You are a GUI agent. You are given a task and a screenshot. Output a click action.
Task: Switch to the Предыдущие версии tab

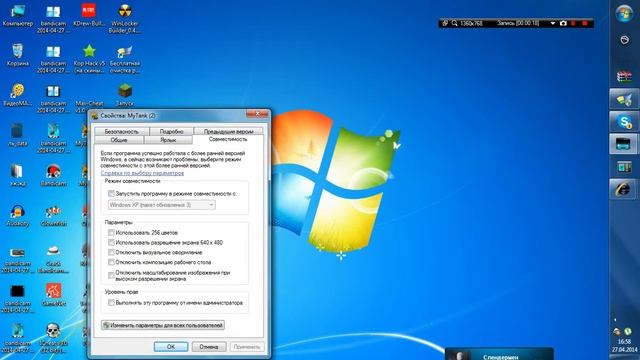pyautogui.click(x=229, y=131)
